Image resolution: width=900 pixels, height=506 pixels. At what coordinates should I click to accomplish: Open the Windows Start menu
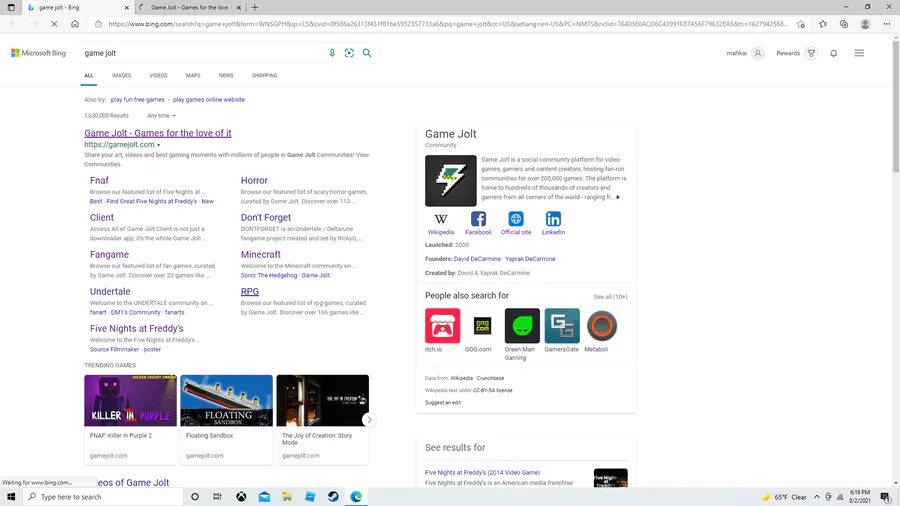[11, 497]
